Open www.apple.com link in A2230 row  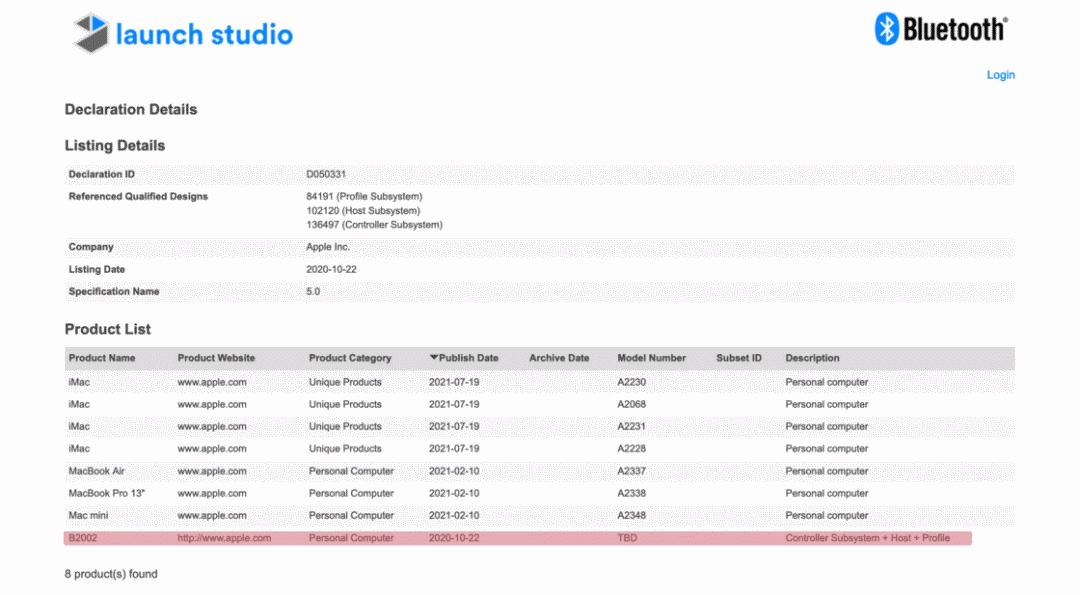point(212,382)
